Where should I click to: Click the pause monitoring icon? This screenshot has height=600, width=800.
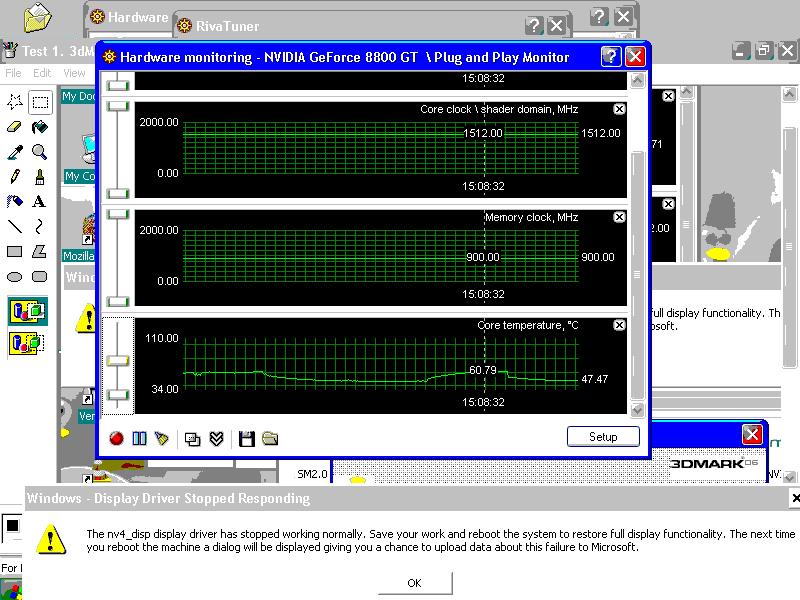(139, 438)
